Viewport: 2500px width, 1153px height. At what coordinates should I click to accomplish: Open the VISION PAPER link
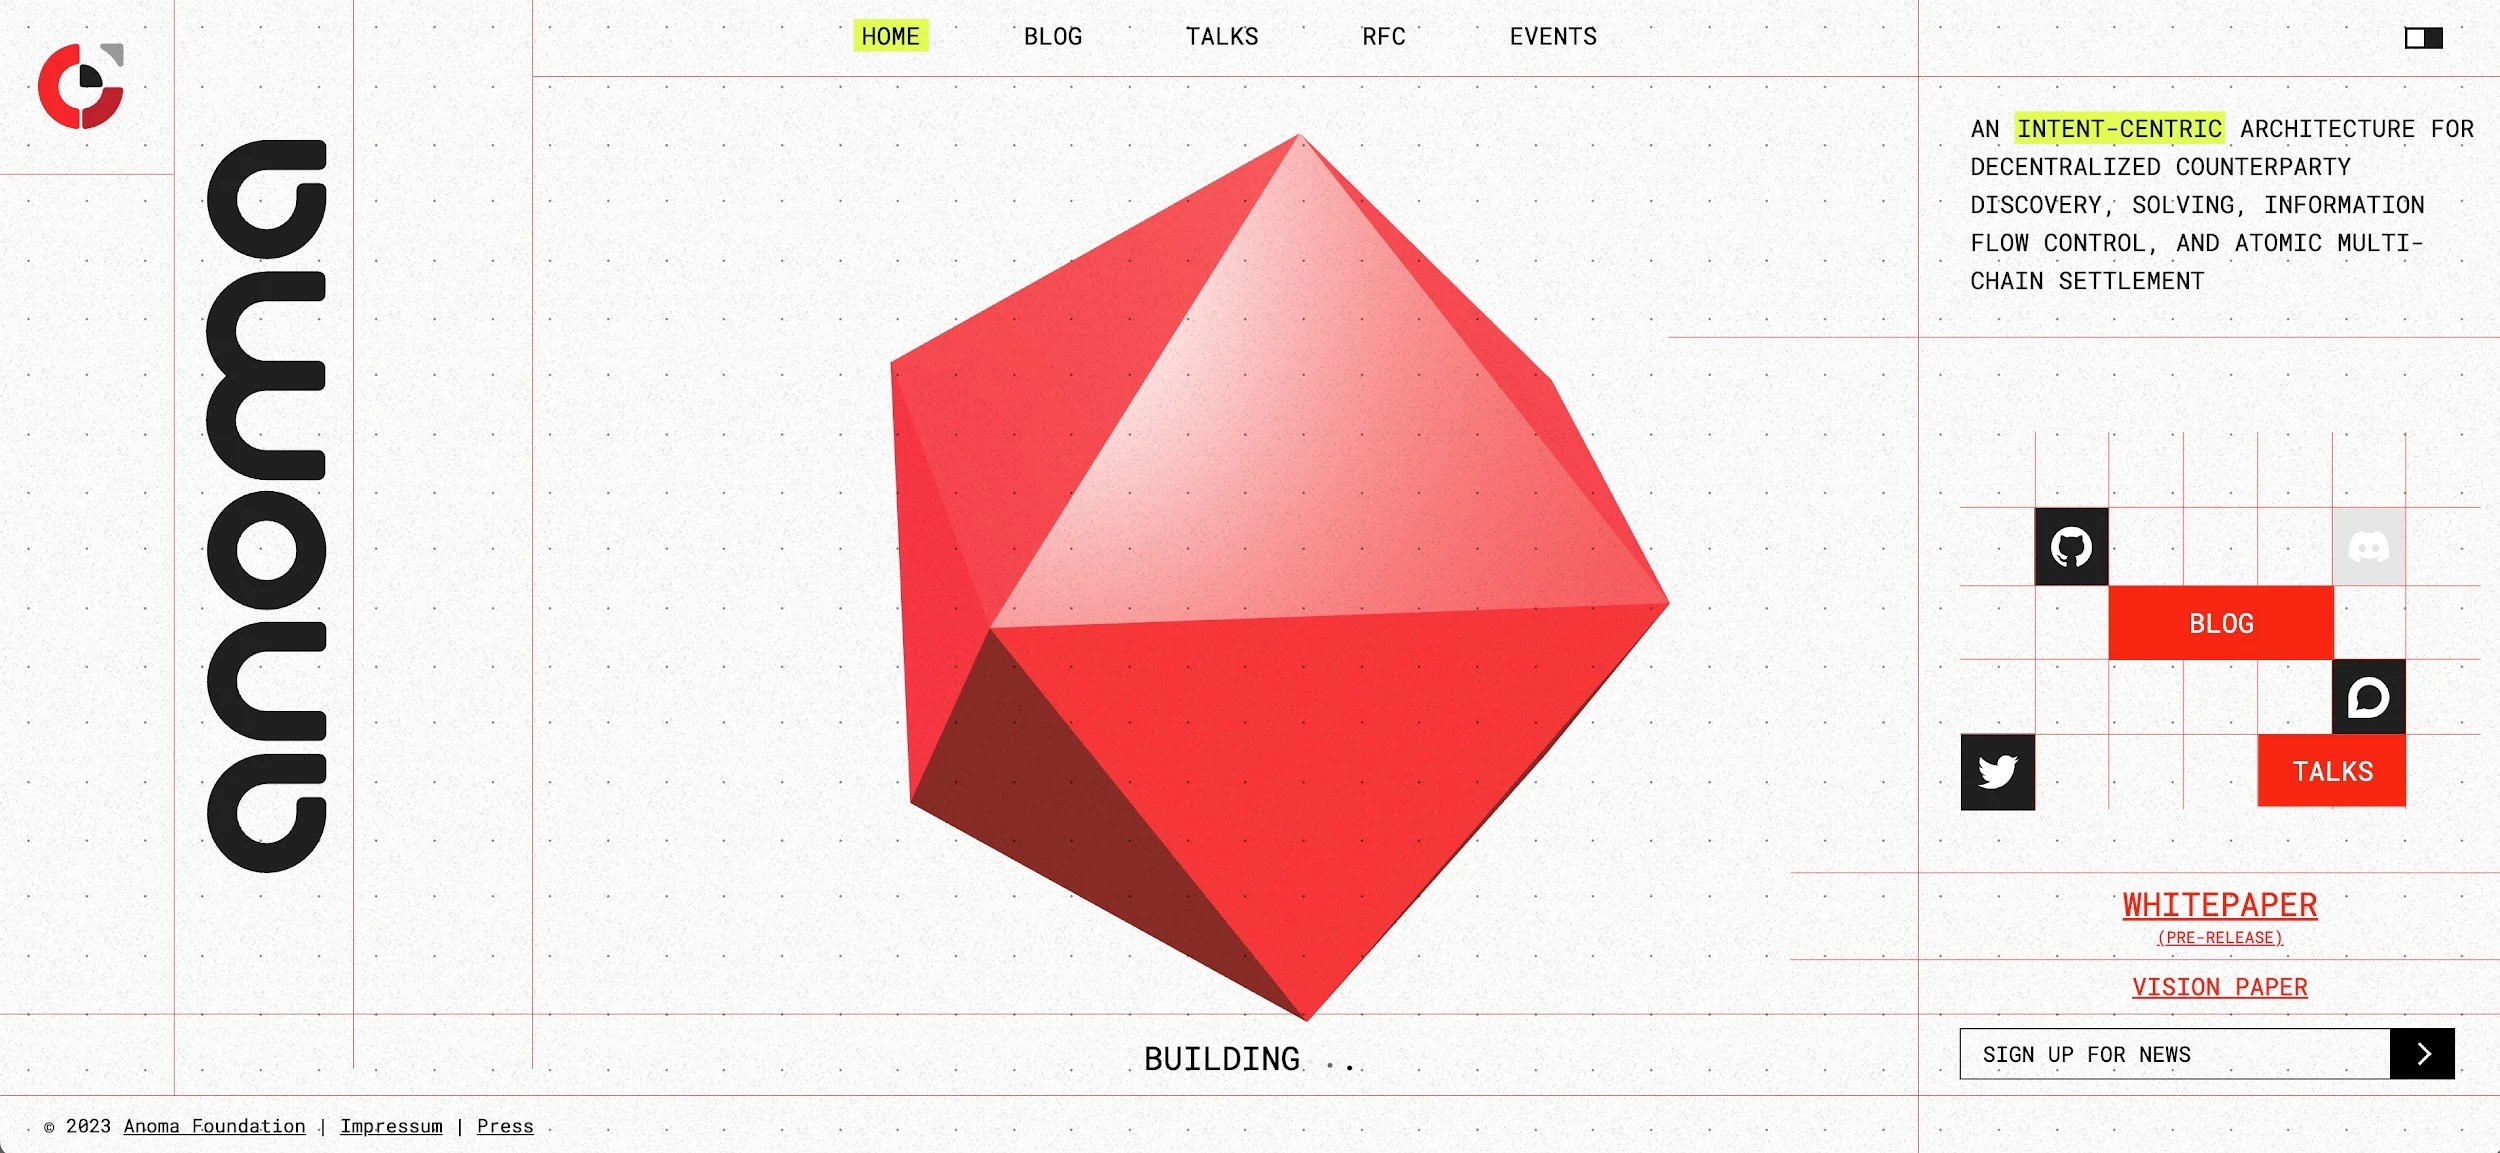tap(2219, 987)
